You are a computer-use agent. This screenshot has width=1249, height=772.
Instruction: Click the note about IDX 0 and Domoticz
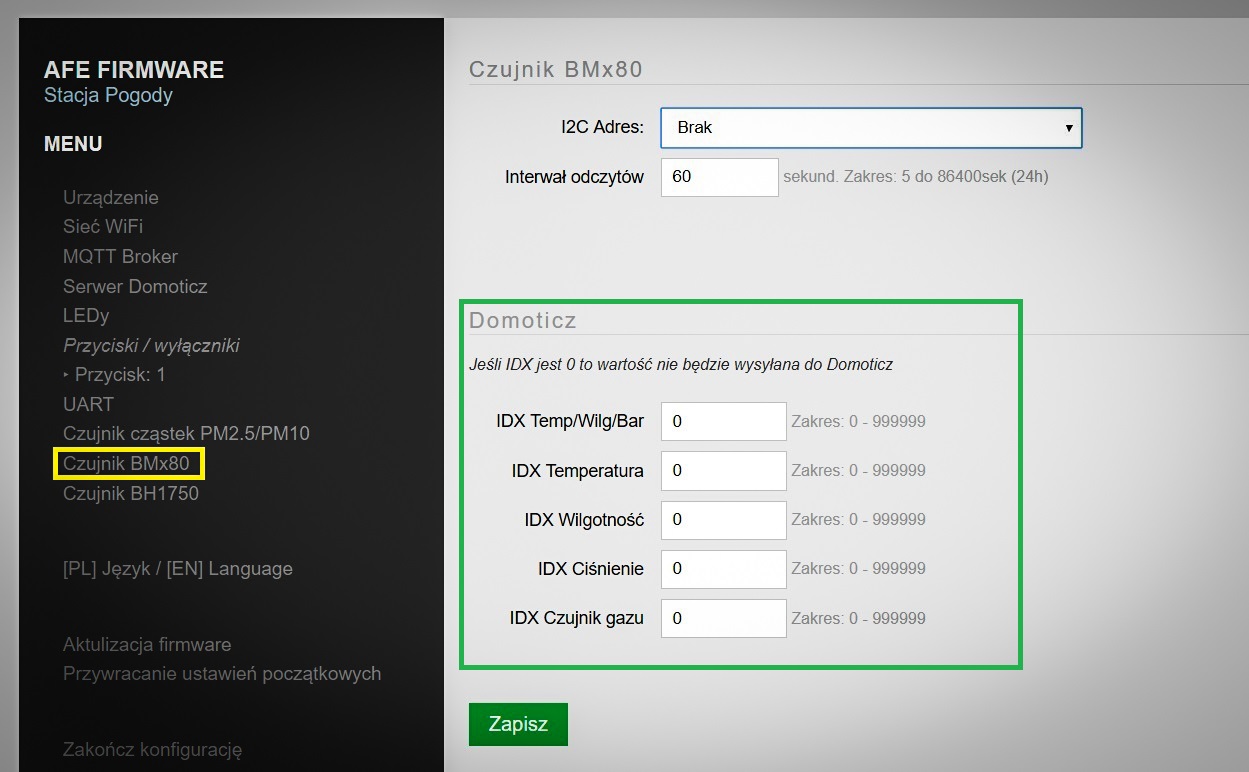pos(681,365)
